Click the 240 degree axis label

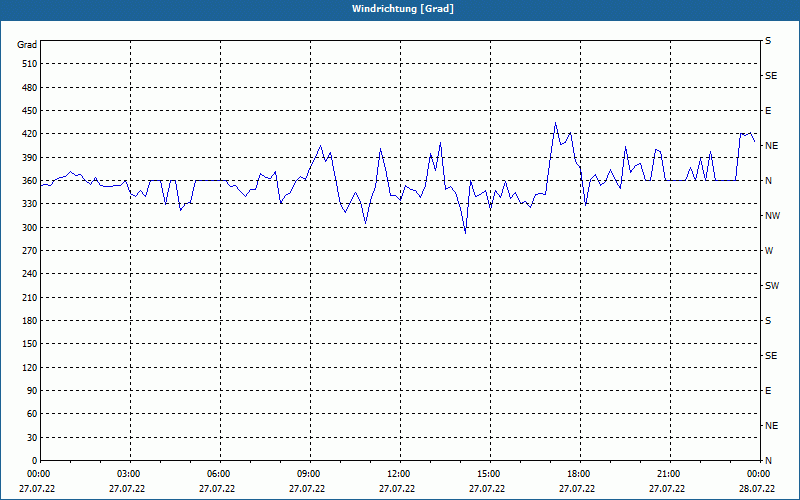pyautogui.click(x=30, y=274)
